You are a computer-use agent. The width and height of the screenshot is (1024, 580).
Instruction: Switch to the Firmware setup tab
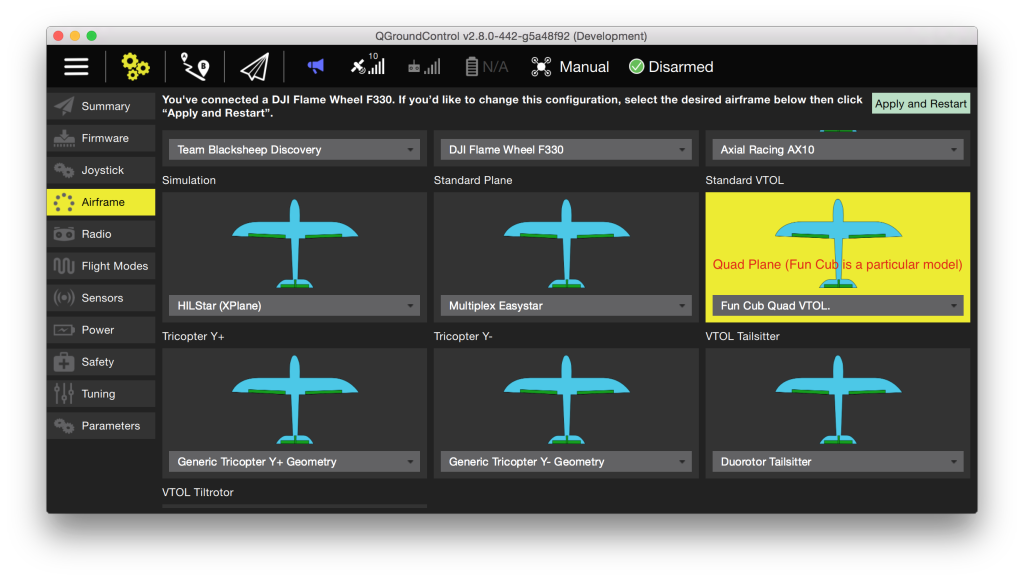[x=100, y=138]
